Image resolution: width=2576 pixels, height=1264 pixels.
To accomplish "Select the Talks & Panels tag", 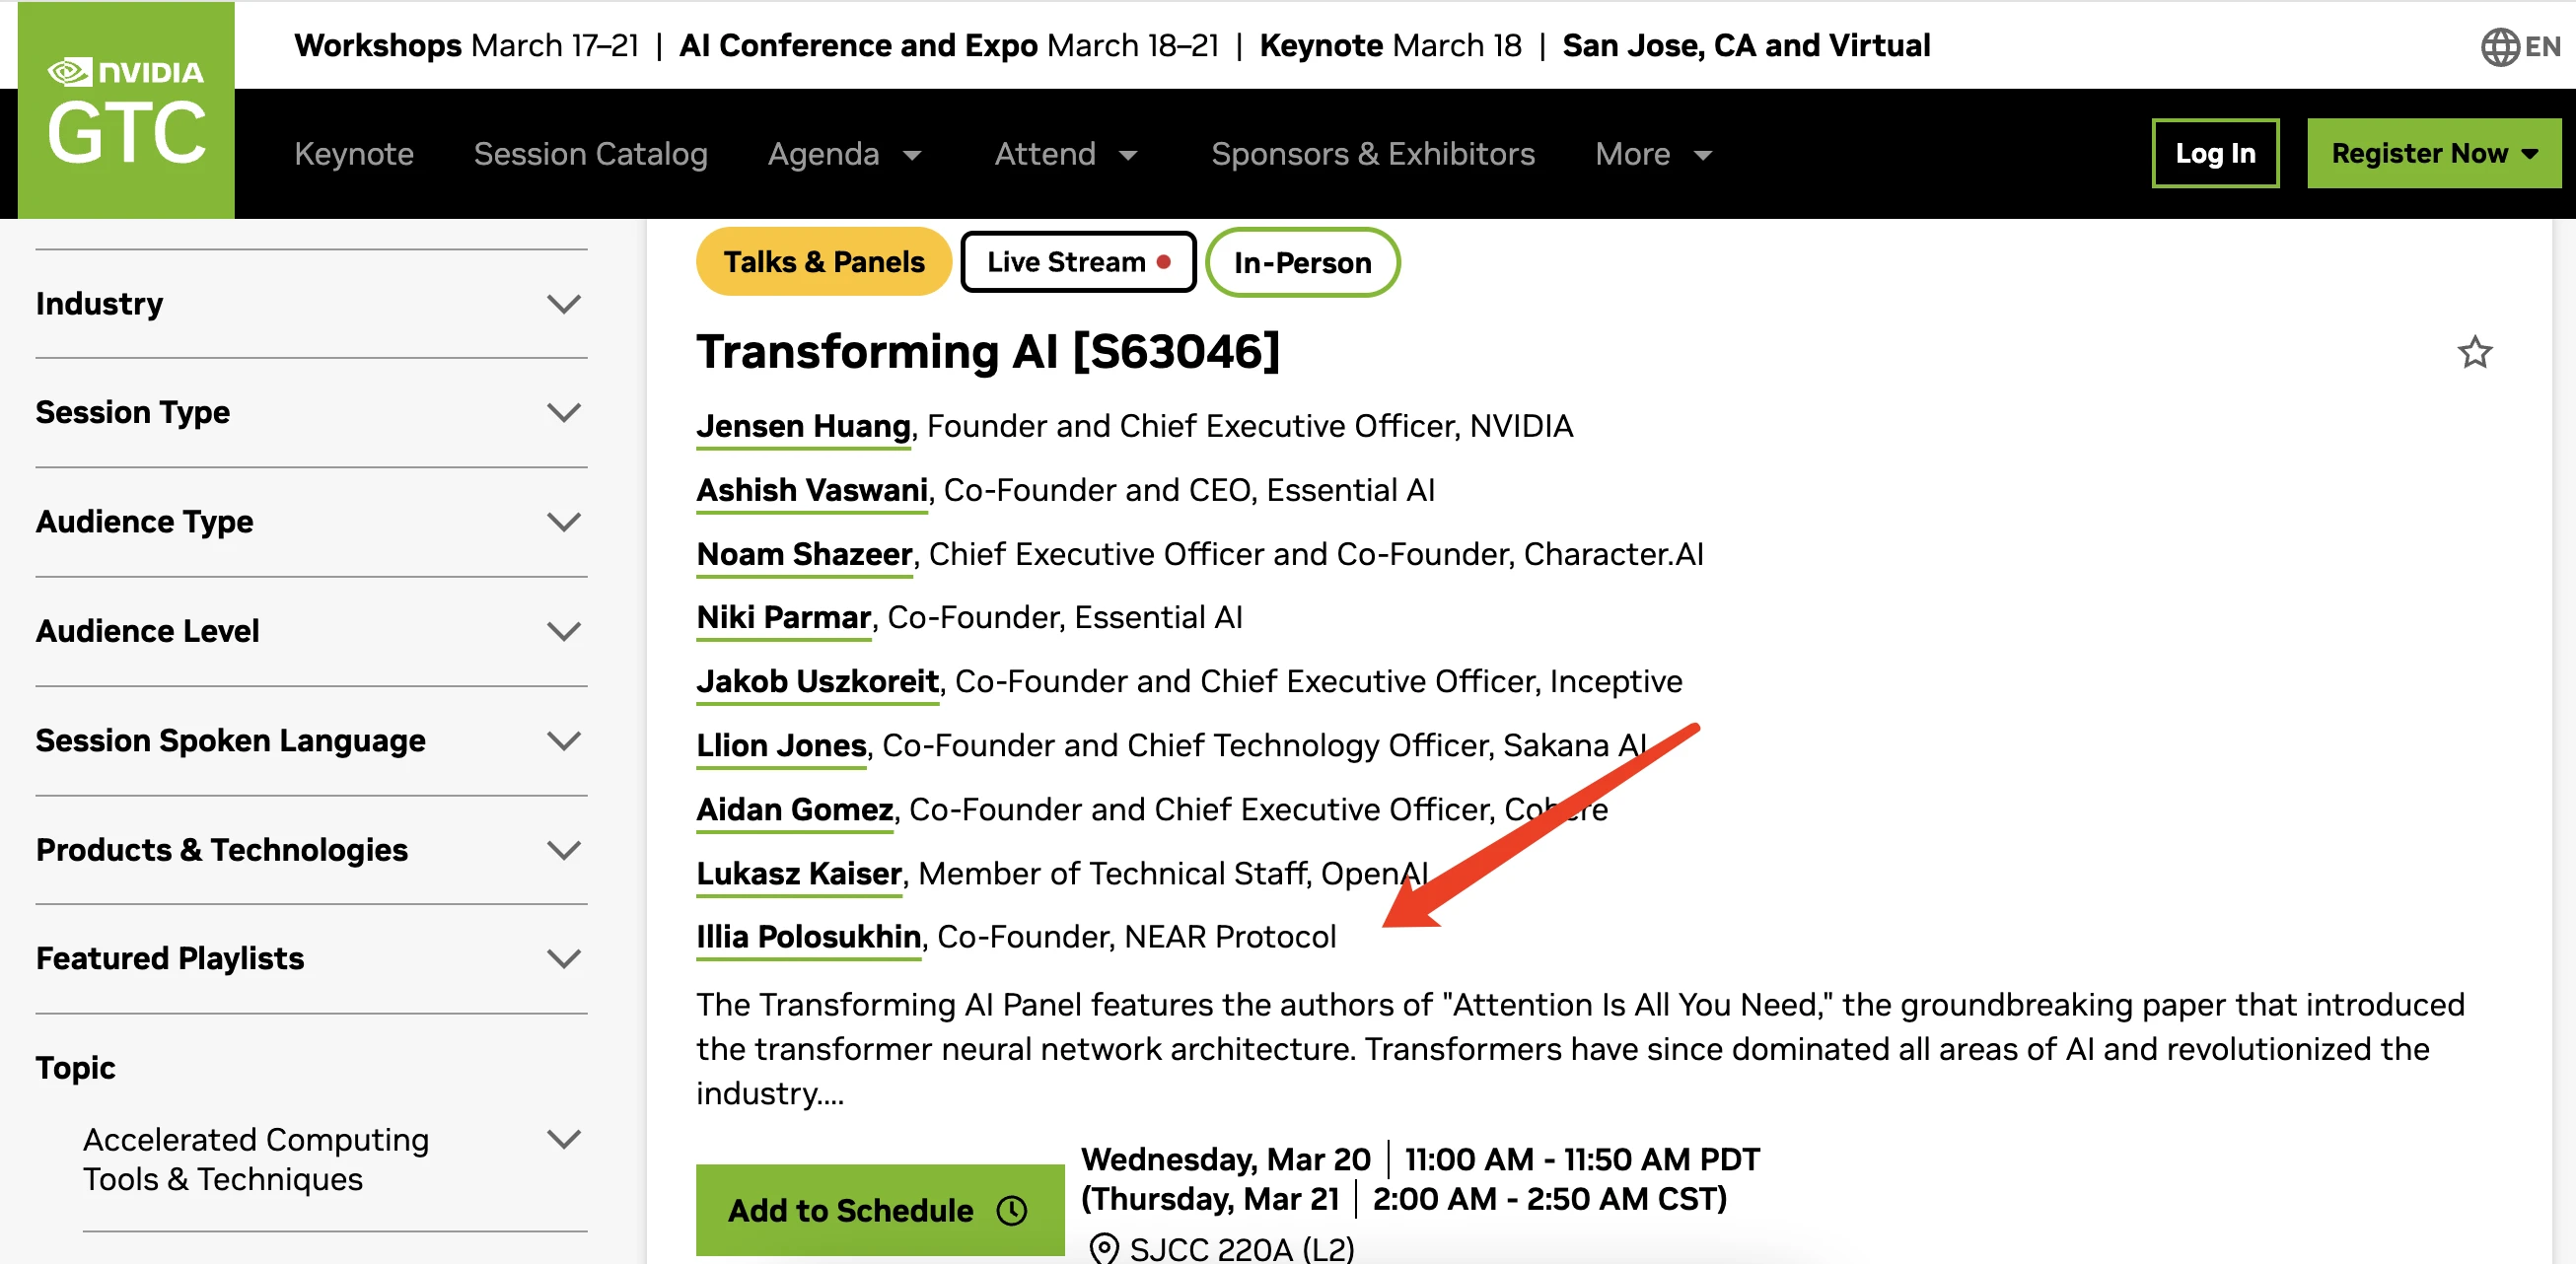I will [823, 262].
